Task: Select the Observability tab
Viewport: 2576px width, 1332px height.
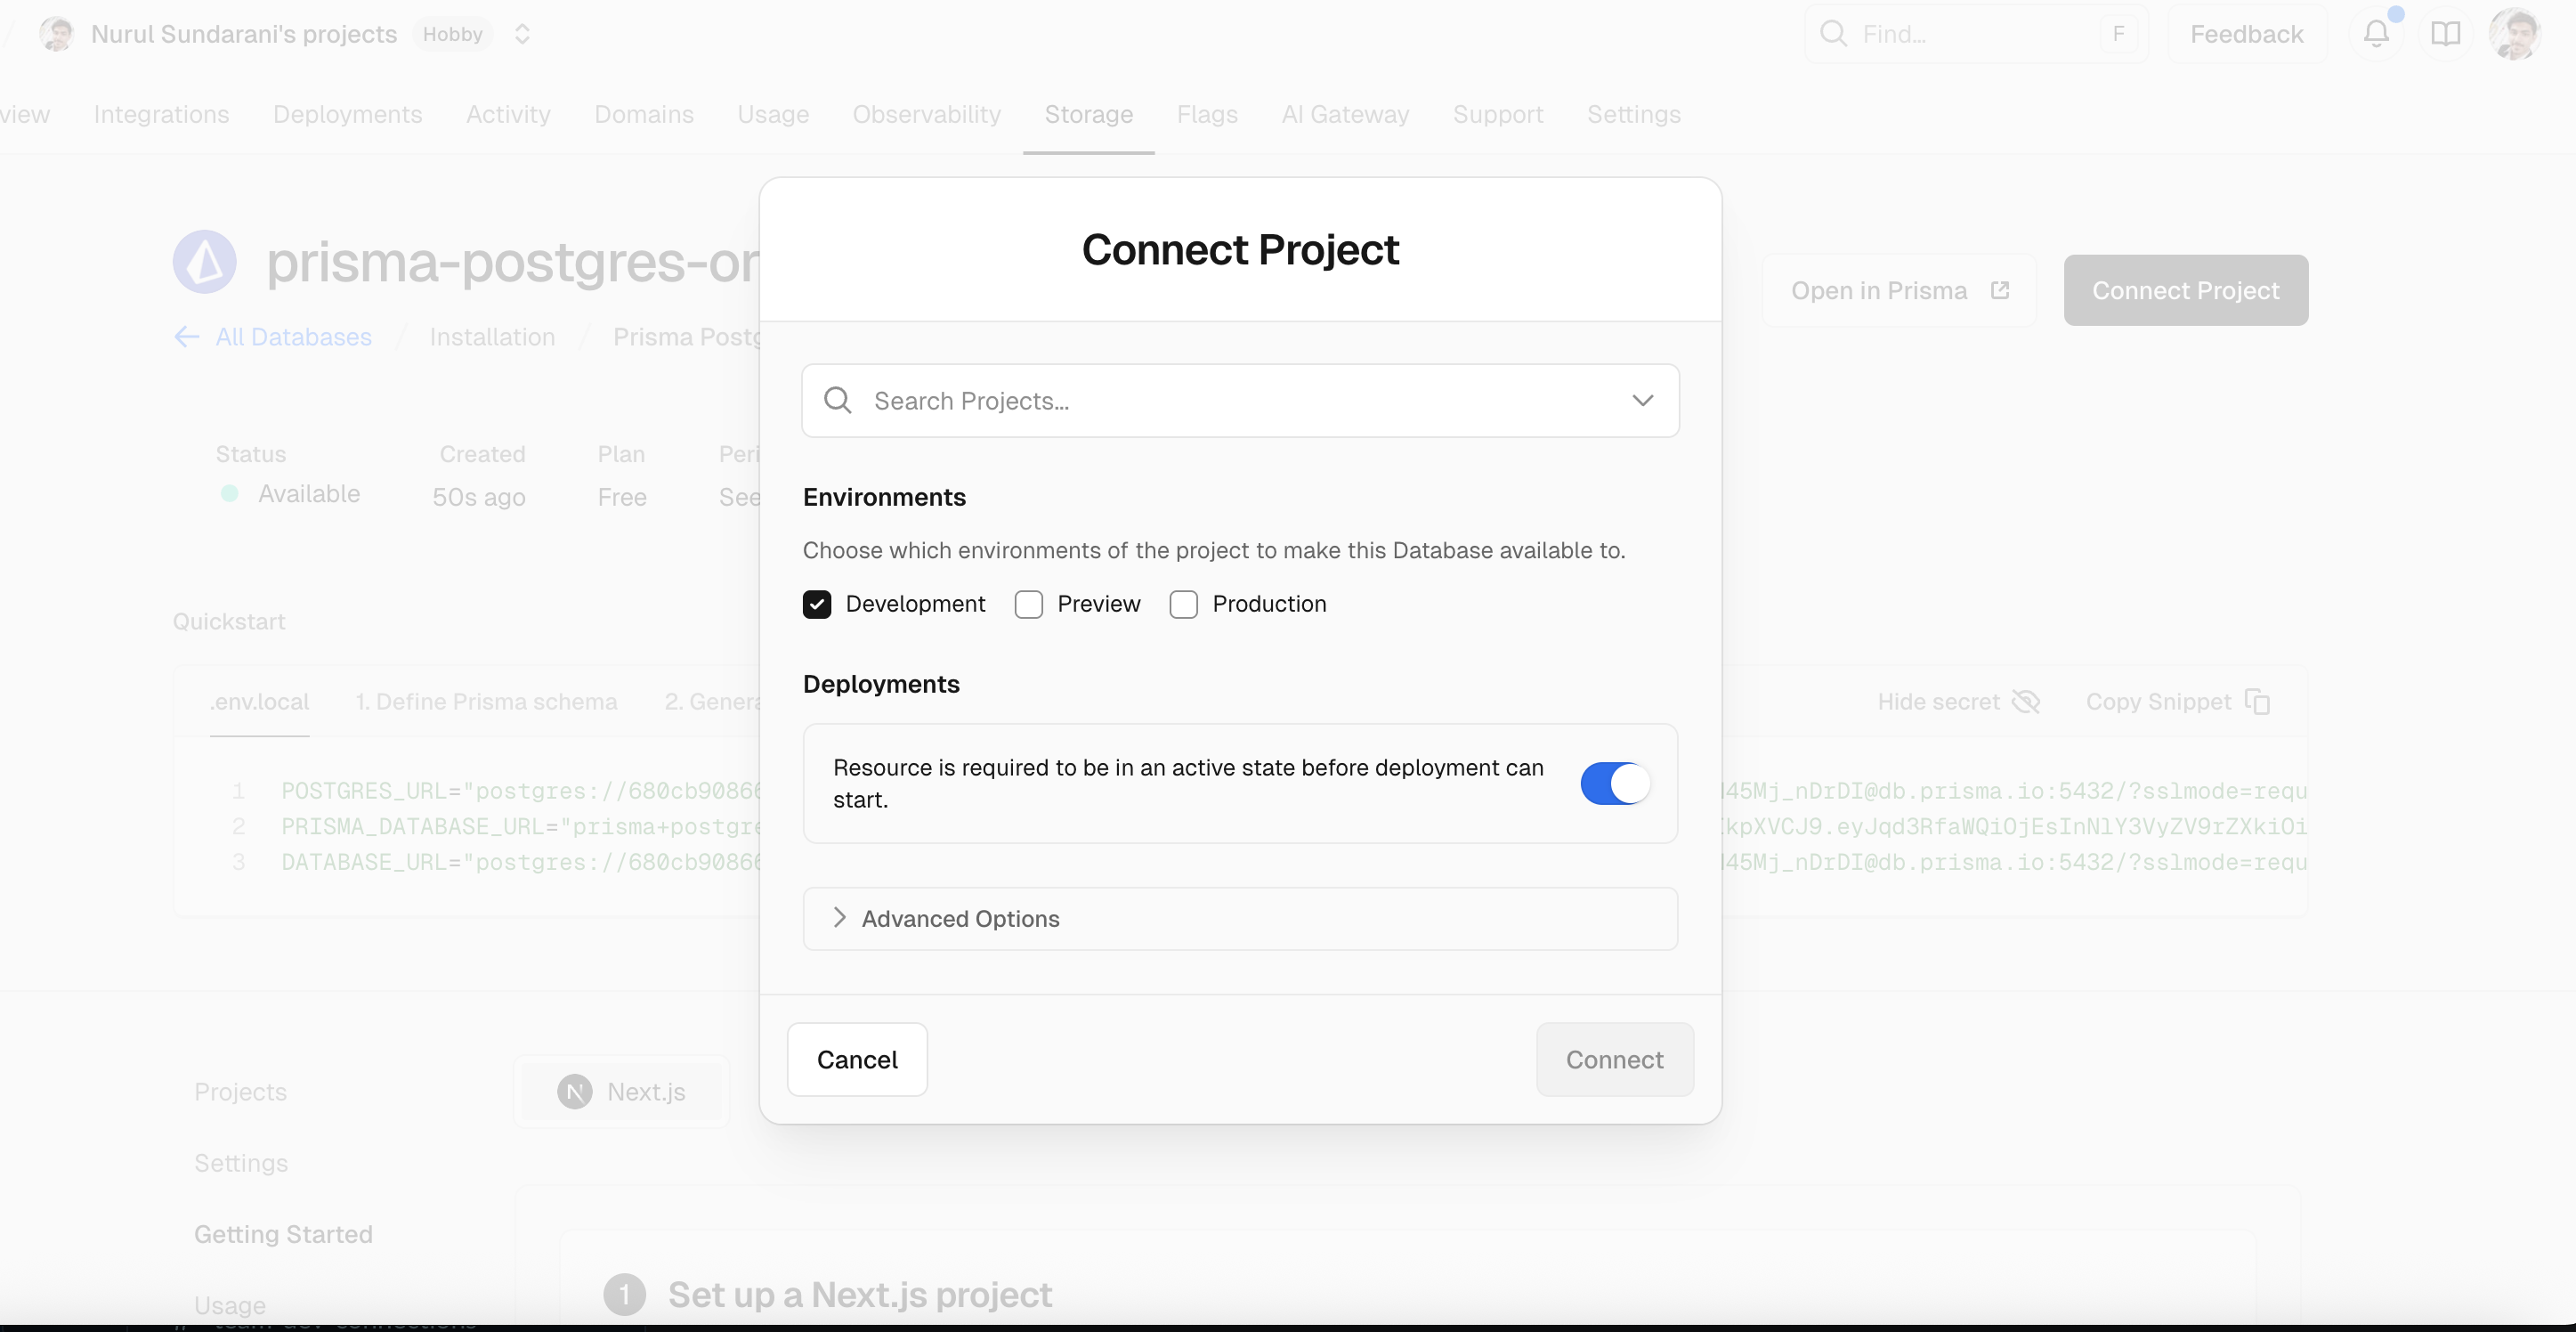Action: [x=927, y=114]
